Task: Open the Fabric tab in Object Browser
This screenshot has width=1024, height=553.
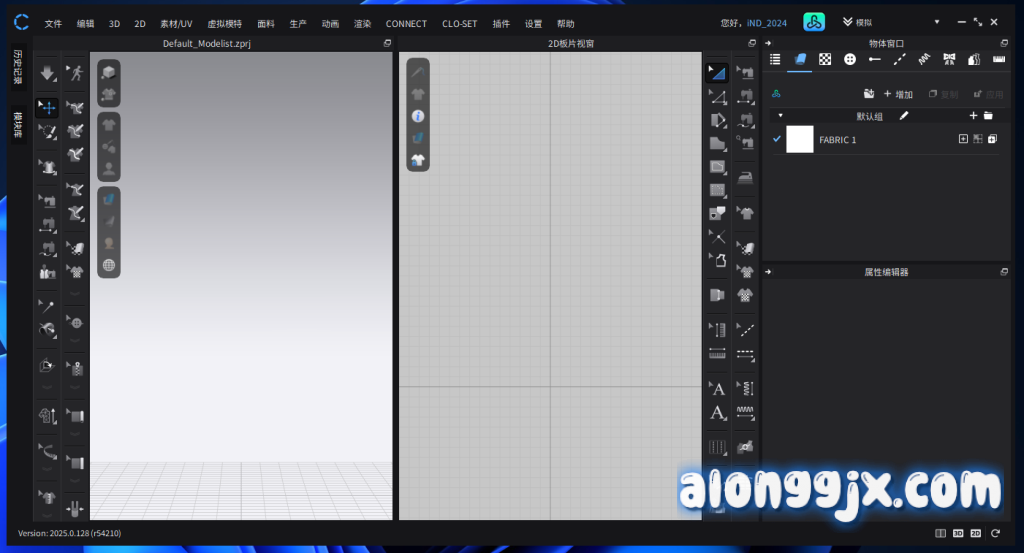Action: 800,60
